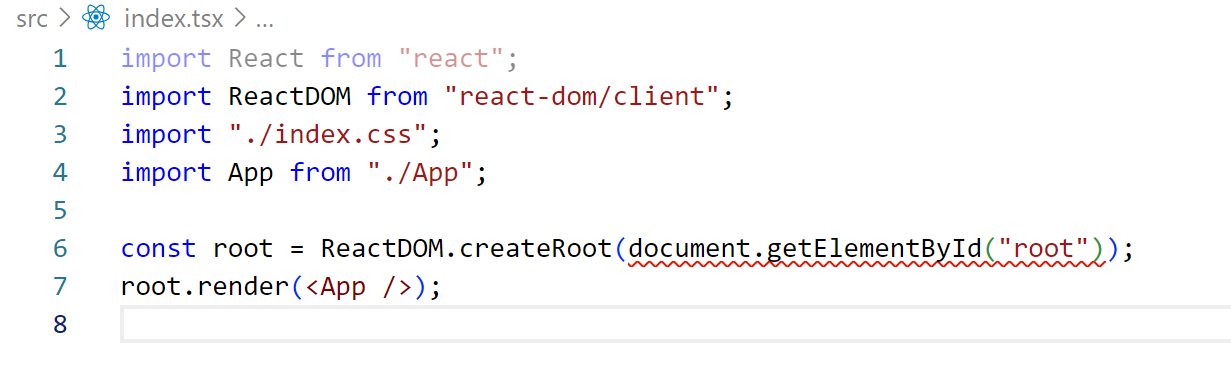The image size is (1231, 391).
Task: Click the src breadcrumb folder
Action: click(x=32, y=18)
